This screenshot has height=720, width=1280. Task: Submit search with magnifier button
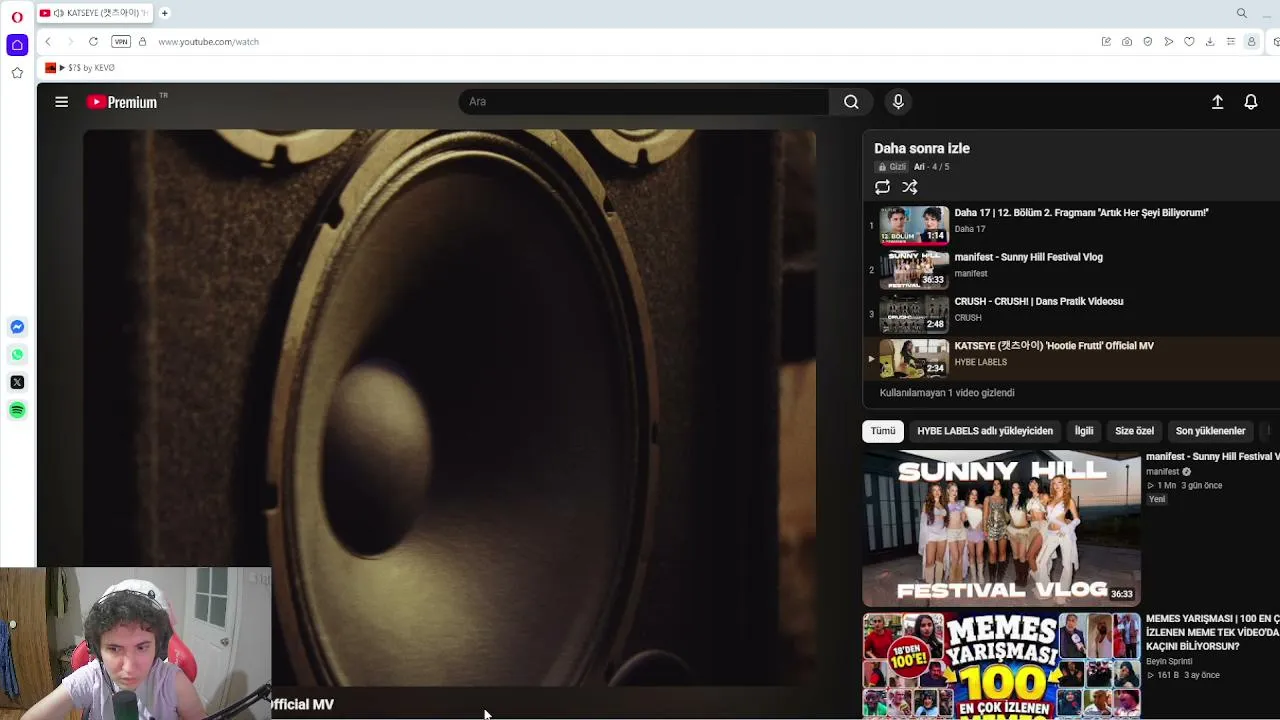pyautogui.click(x=851, y=102)
